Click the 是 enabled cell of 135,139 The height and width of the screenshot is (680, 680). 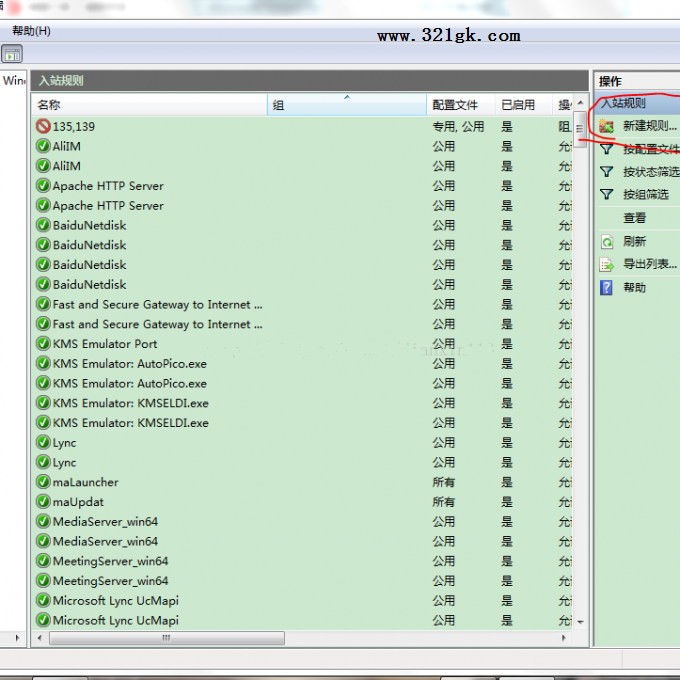pyautogui.click(x=507, y=126)
